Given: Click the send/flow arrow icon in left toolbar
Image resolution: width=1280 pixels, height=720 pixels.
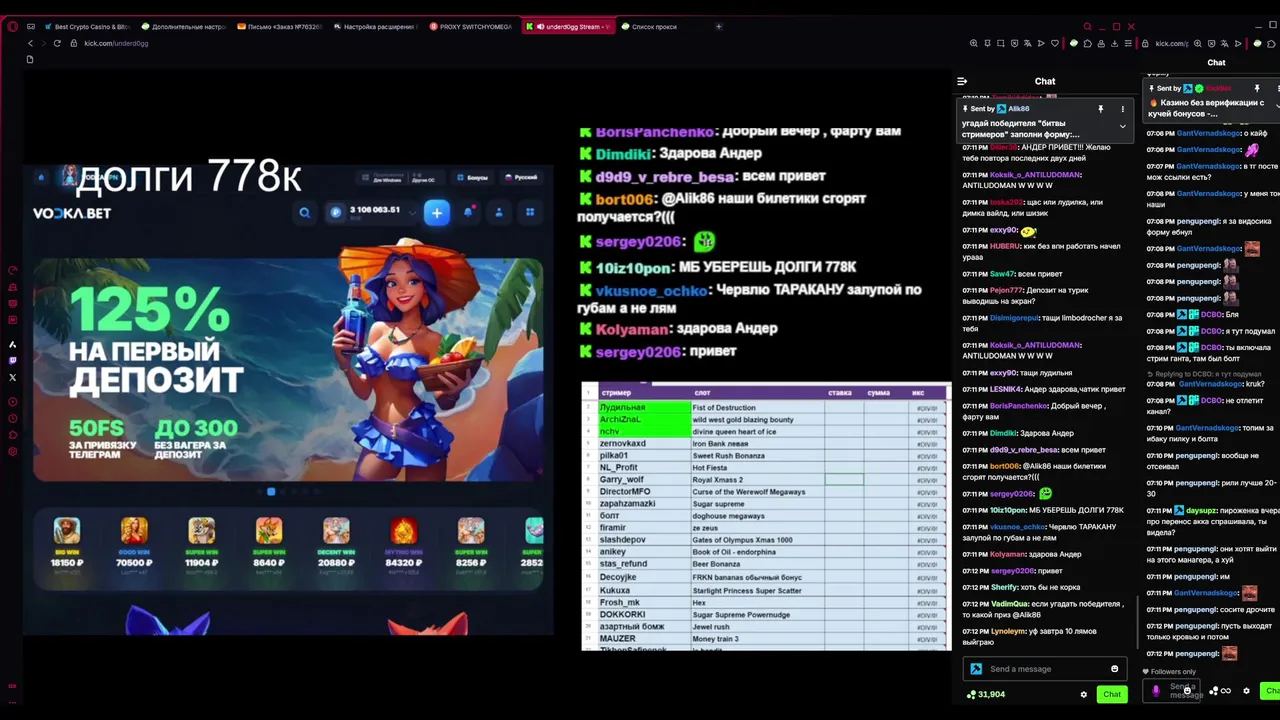Looking at the screenshot, I should pos(1041,43).
